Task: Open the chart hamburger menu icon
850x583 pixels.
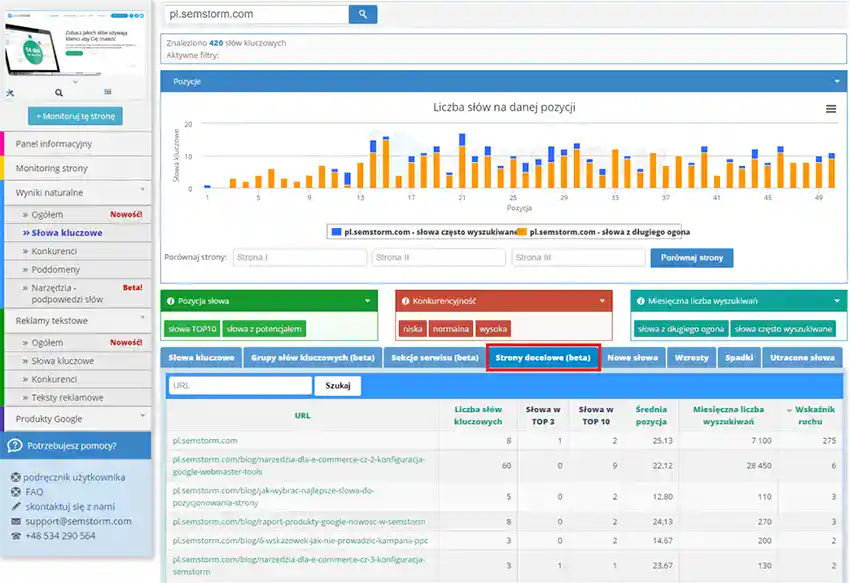Action: 830,109
